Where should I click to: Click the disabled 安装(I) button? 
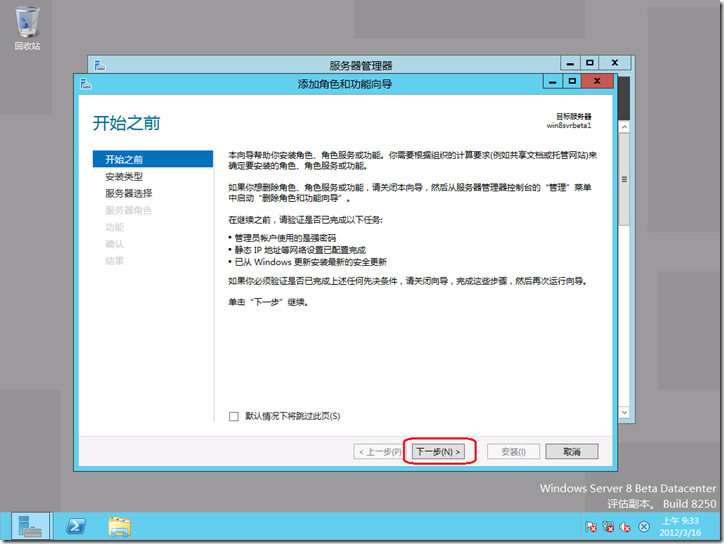pyautogui.click(x=513, y=452)
